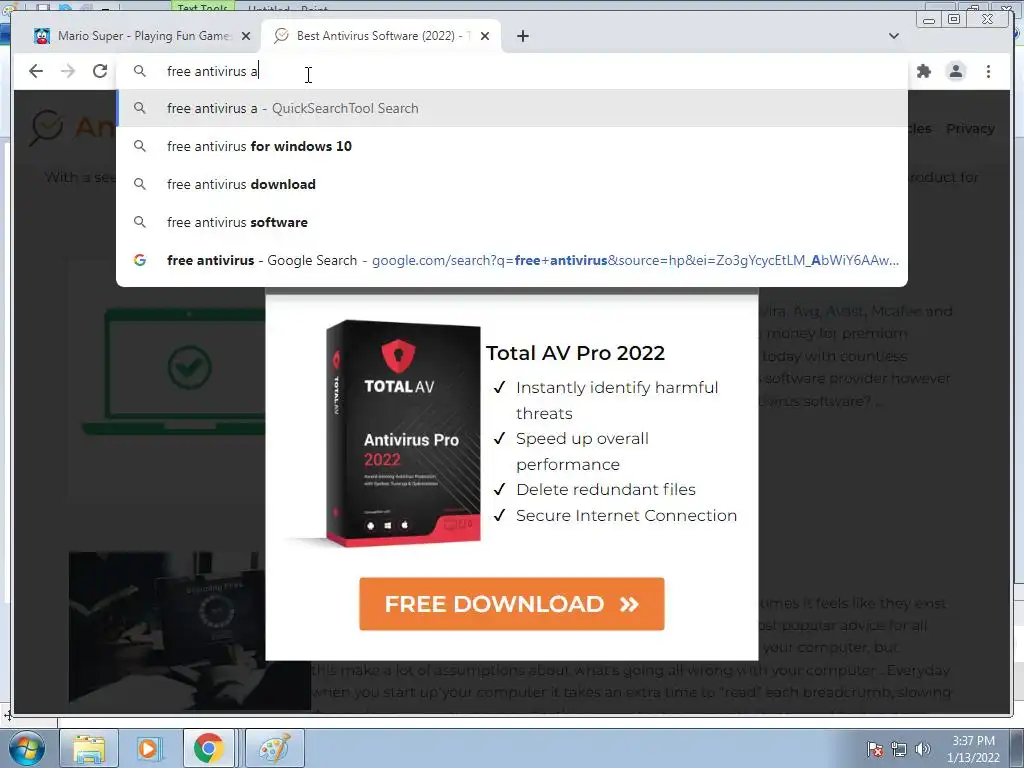Switch to Chrome via the taskbar icon
This screenshot has height=768, width=1024.
point(208,749)
